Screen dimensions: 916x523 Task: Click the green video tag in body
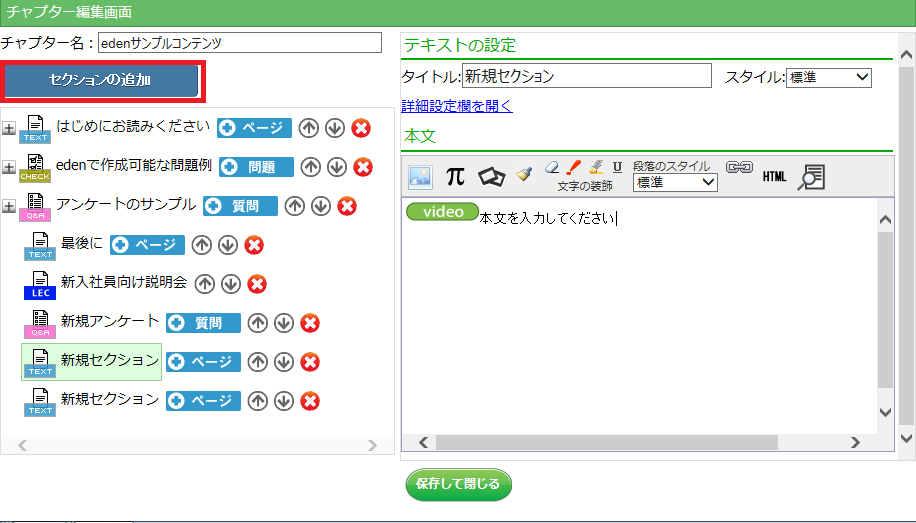pyautogui.click(x=442, y=212)
